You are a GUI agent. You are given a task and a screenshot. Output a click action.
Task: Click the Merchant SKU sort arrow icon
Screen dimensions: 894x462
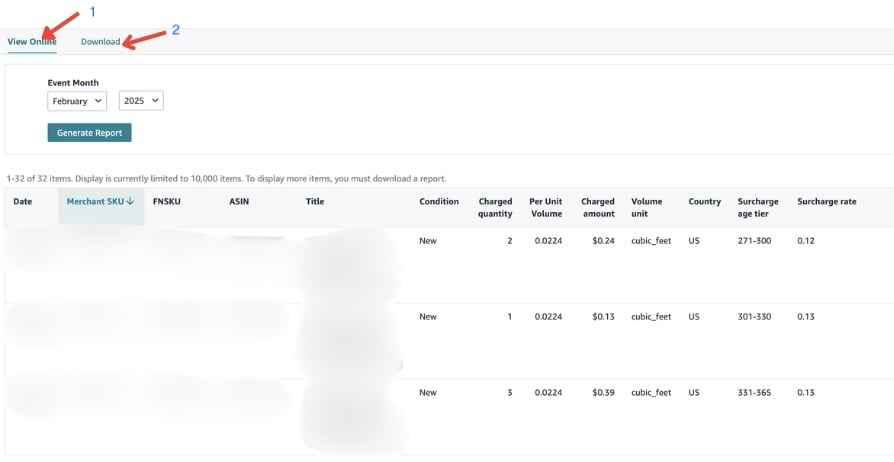coord(131,202)
